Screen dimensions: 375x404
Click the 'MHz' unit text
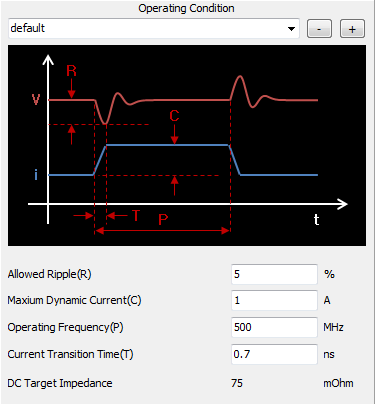coord(333,327)
